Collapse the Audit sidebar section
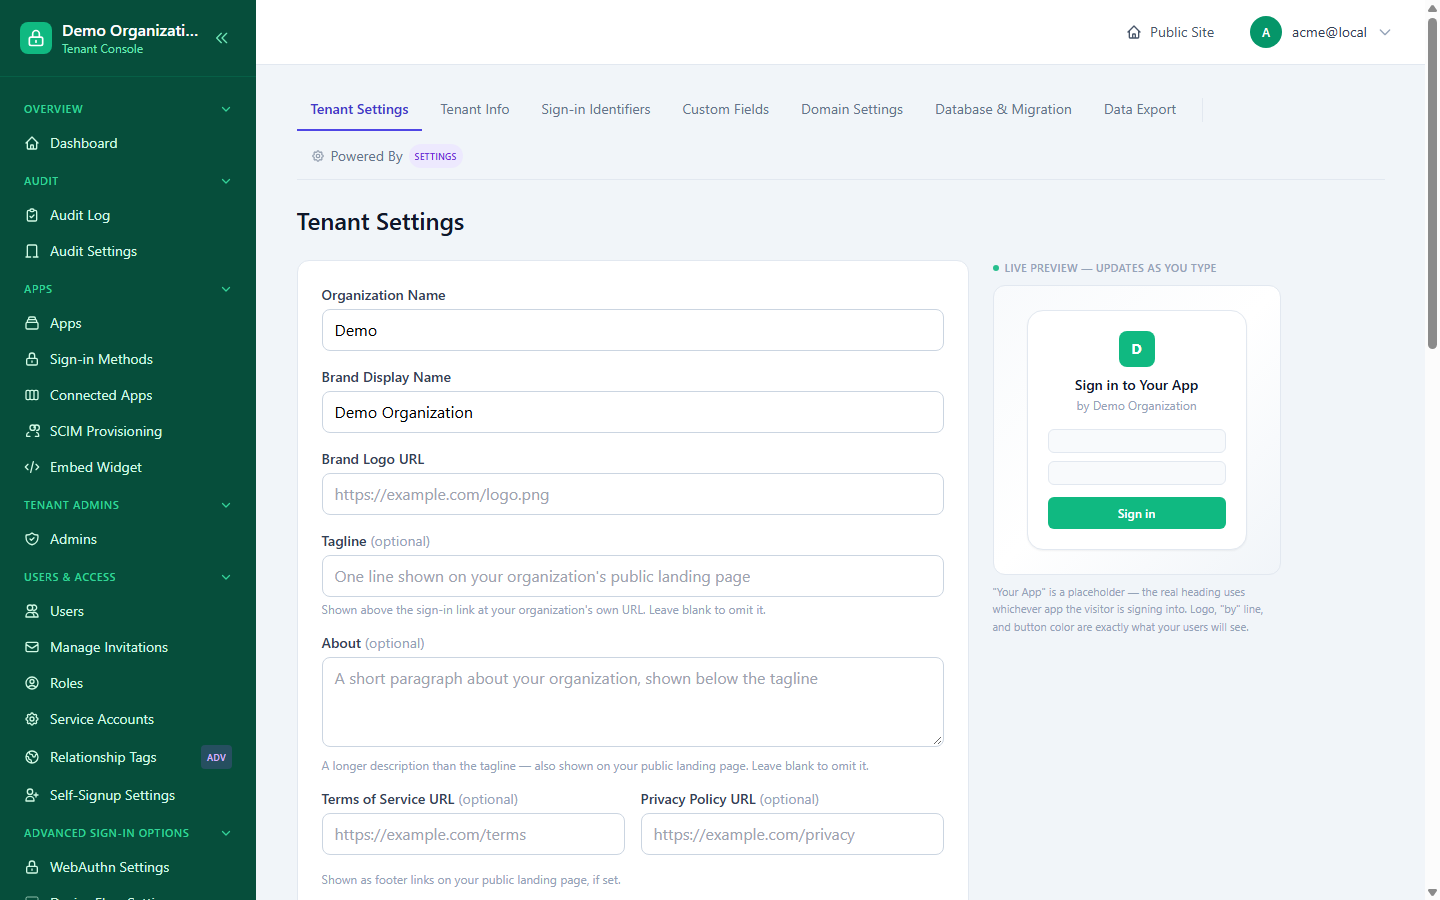 pos(226,181)
